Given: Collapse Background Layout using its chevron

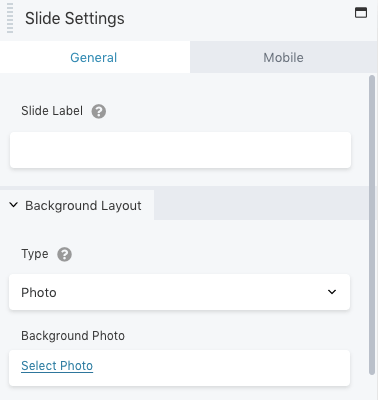Looking at the screenshot, I should coord(13,205).
